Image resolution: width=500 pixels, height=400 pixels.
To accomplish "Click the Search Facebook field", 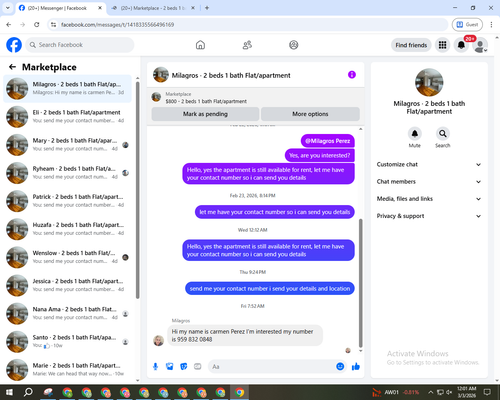I will (80, 45).
